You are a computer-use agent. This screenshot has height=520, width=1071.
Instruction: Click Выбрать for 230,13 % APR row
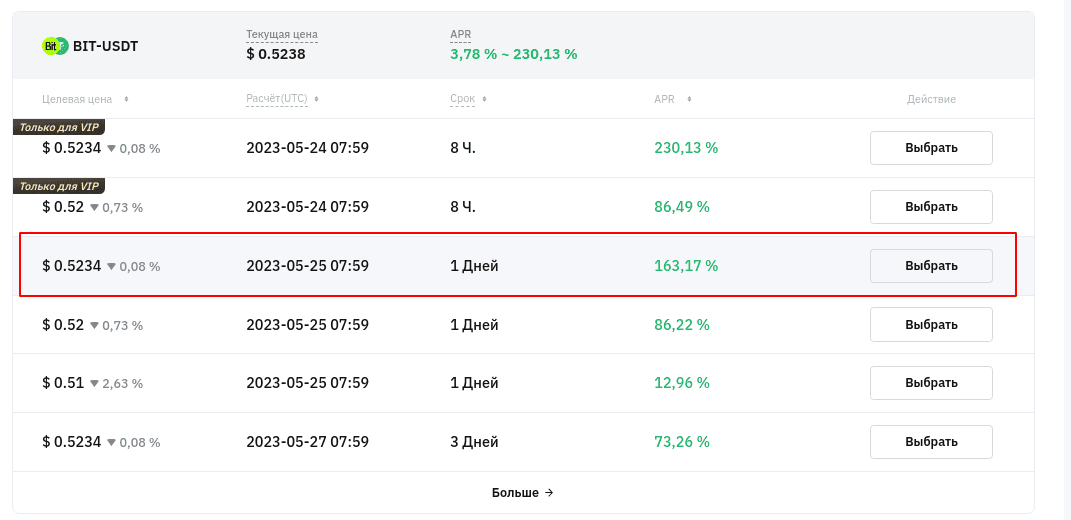click(x=931, y=148)
